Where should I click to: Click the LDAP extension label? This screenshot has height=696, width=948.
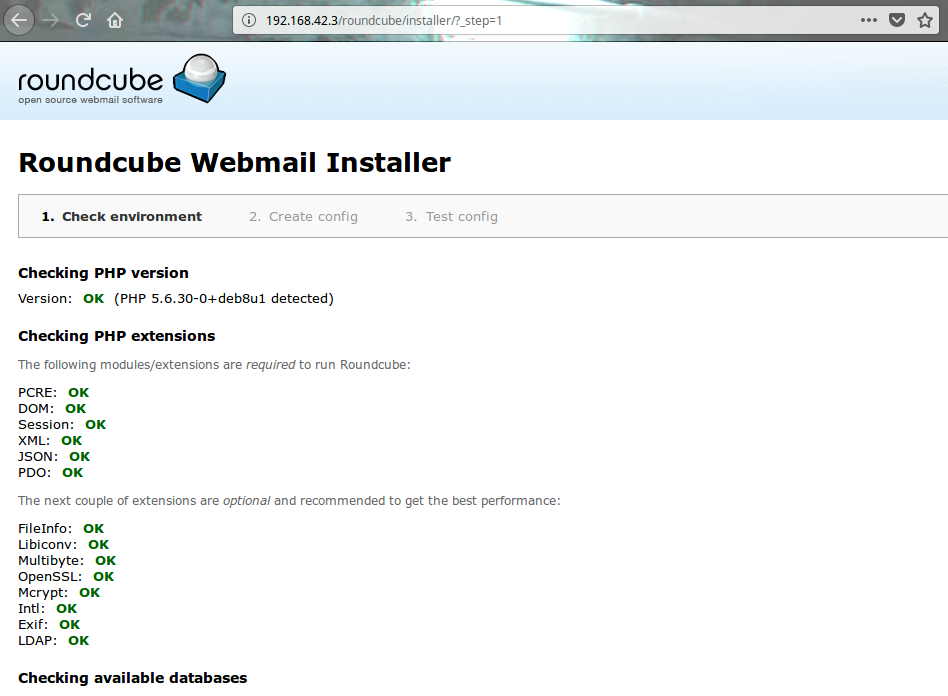click(x=37, y=641)
